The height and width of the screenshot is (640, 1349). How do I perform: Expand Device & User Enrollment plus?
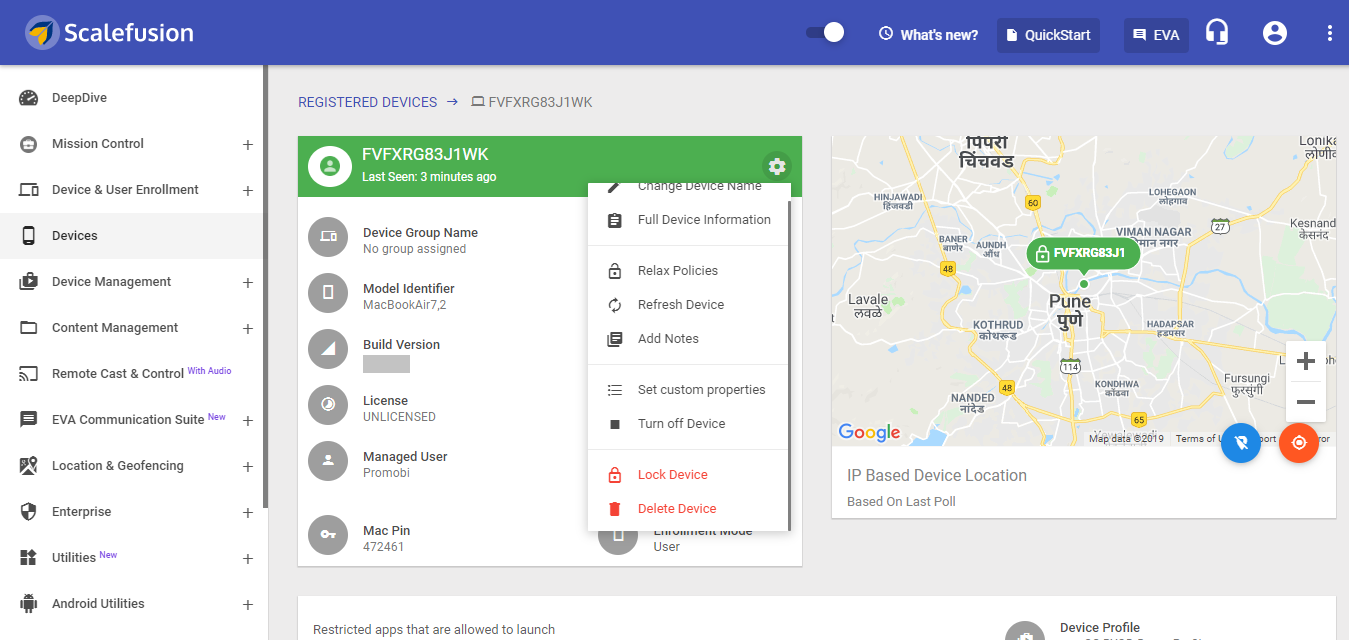[x=248, y=191]
